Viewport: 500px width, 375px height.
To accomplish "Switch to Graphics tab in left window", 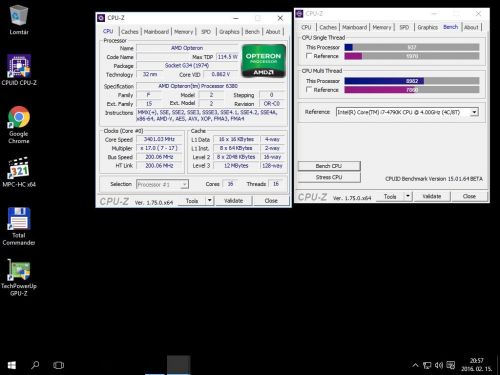I will tap(229, 32).
